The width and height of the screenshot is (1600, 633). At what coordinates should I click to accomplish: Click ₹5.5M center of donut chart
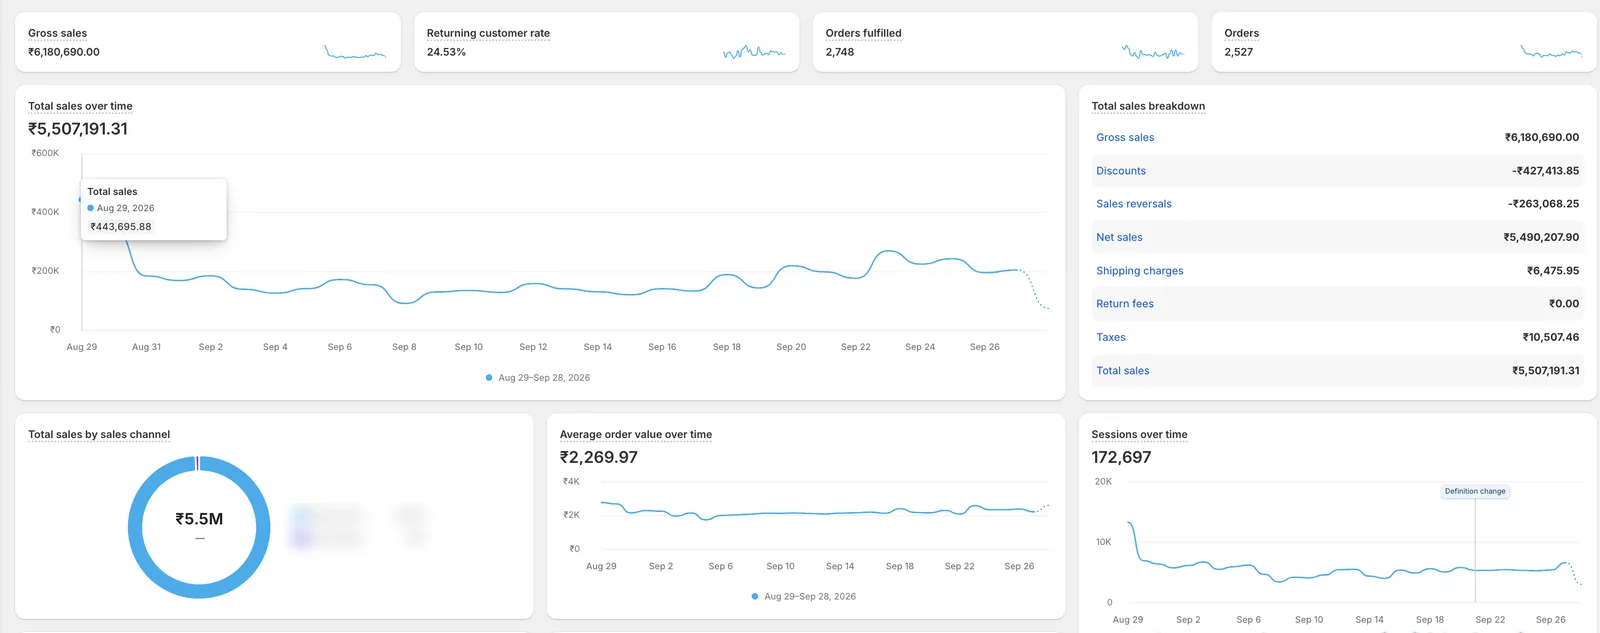point(199,519)
